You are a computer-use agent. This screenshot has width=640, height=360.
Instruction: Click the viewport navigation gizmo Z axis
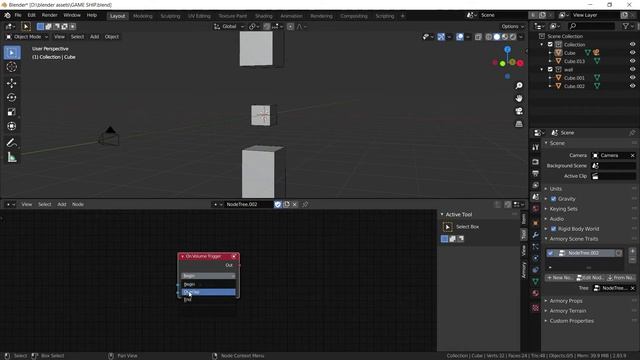[507, 49]
